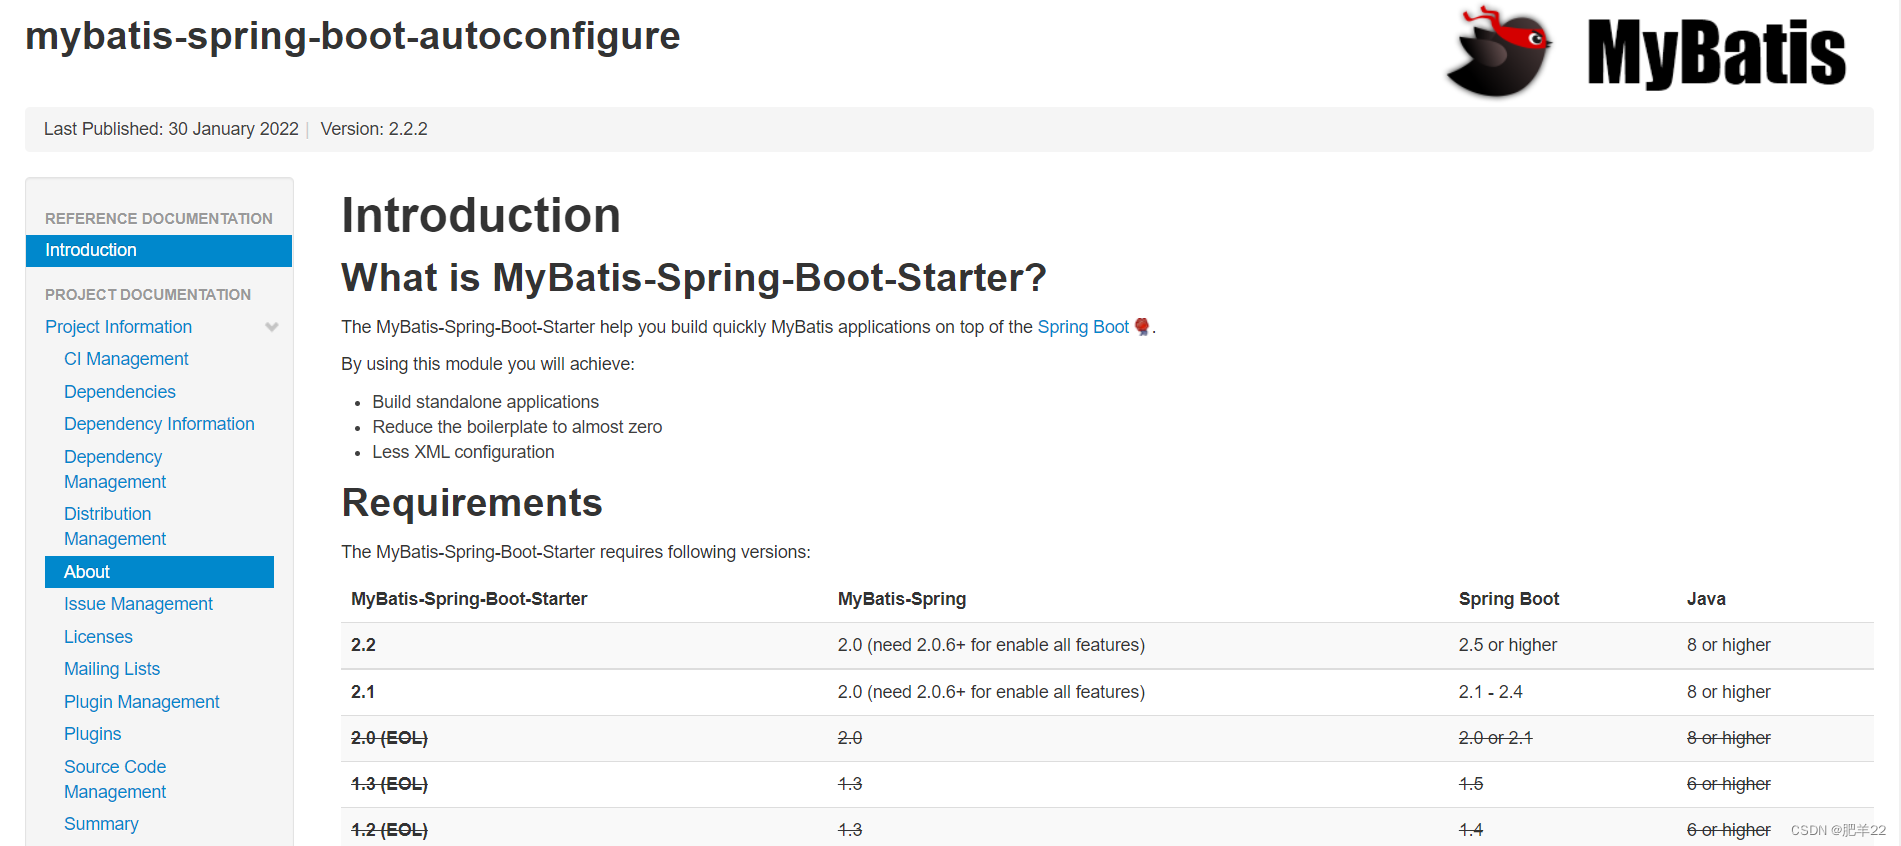Screen dimensions: 1901x846
Task: Click external link icon beside Spring Boot
Action: (1142, 327)
